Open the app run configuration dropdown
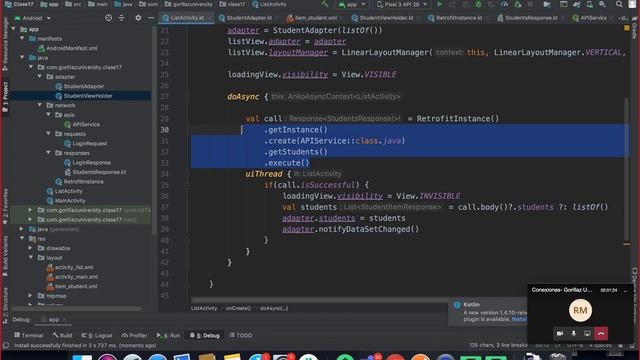This screenshot has height=360, width=640. pyautogui.click(x=352, y=4)
